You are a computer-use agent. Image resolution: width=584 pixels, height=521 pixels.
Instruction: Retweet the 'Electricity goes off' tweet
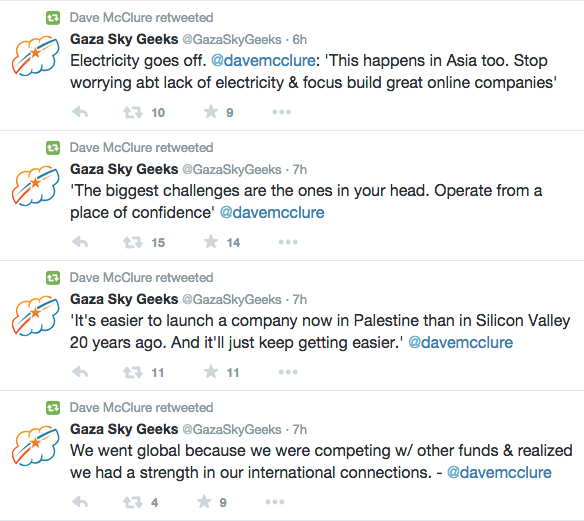[x=133, y=112]
